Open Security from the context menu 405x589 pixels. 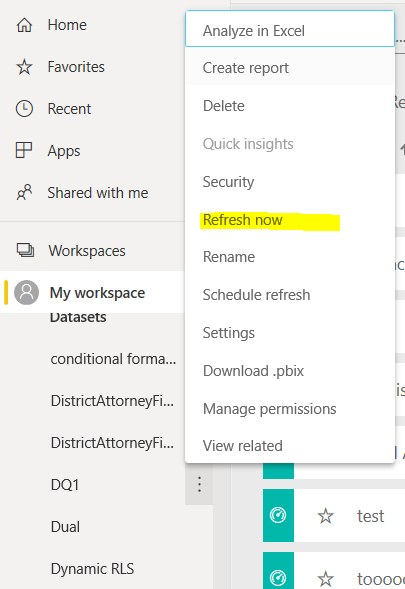tap(290, 182)
